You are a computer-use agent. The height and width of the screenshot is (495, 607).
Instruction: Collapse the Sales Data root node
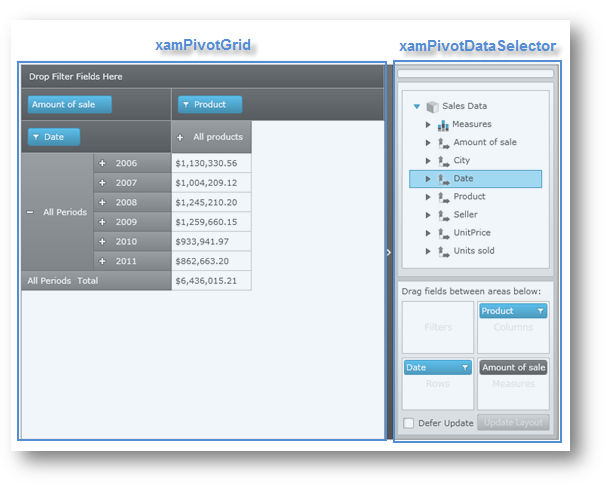[x=414, y=106]
